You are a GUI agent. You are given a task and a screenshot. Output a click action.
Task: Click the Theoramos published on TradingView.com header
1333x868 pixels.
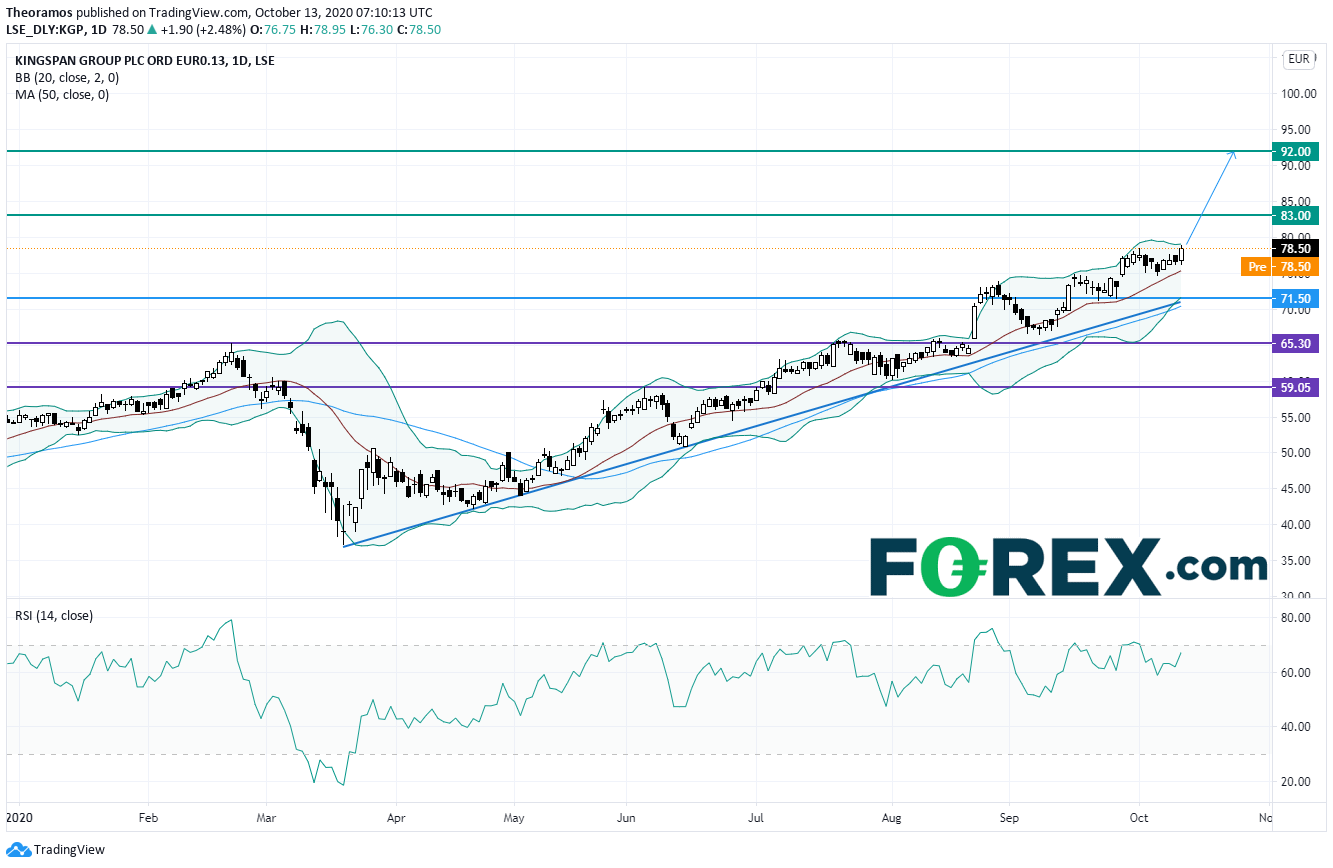pyautogui.click(x=220, y=13)
